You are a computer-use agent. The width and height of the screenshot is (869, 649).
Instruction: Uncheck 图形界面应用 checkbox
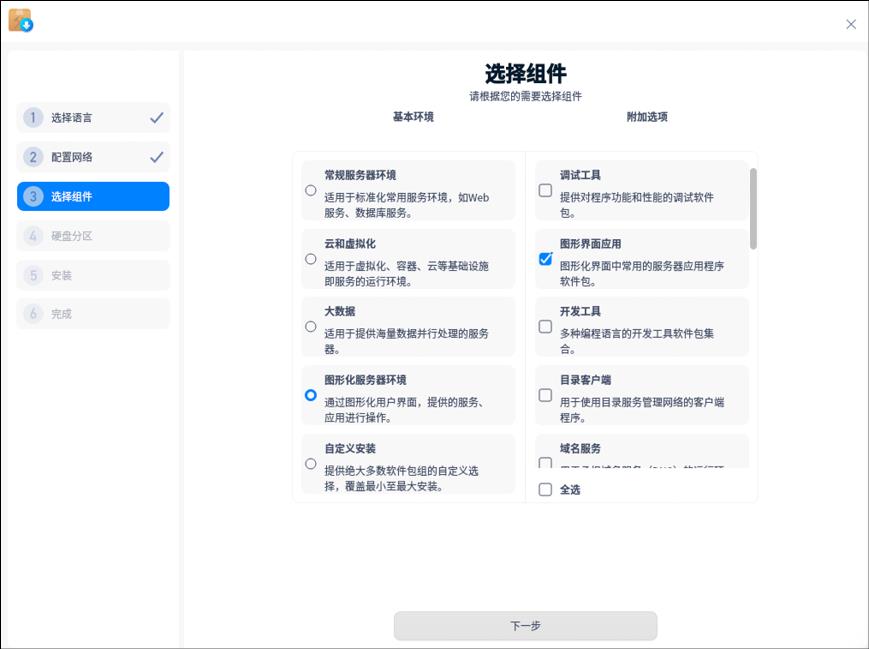pyautogui.click(x=545, y=259)
